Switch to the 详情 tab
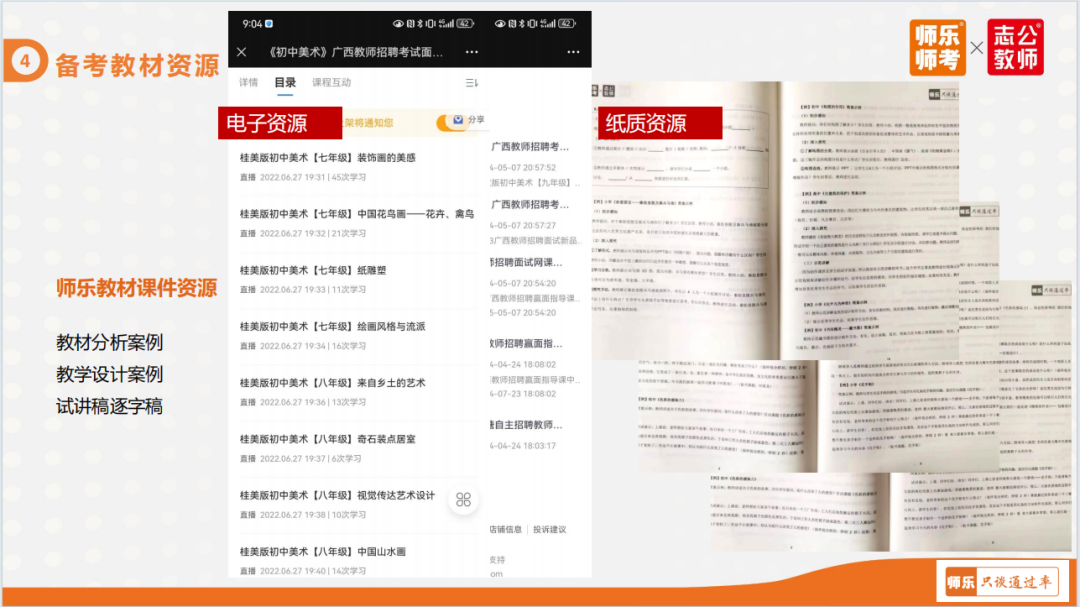Screen dimensions: 1080x607 249,83
